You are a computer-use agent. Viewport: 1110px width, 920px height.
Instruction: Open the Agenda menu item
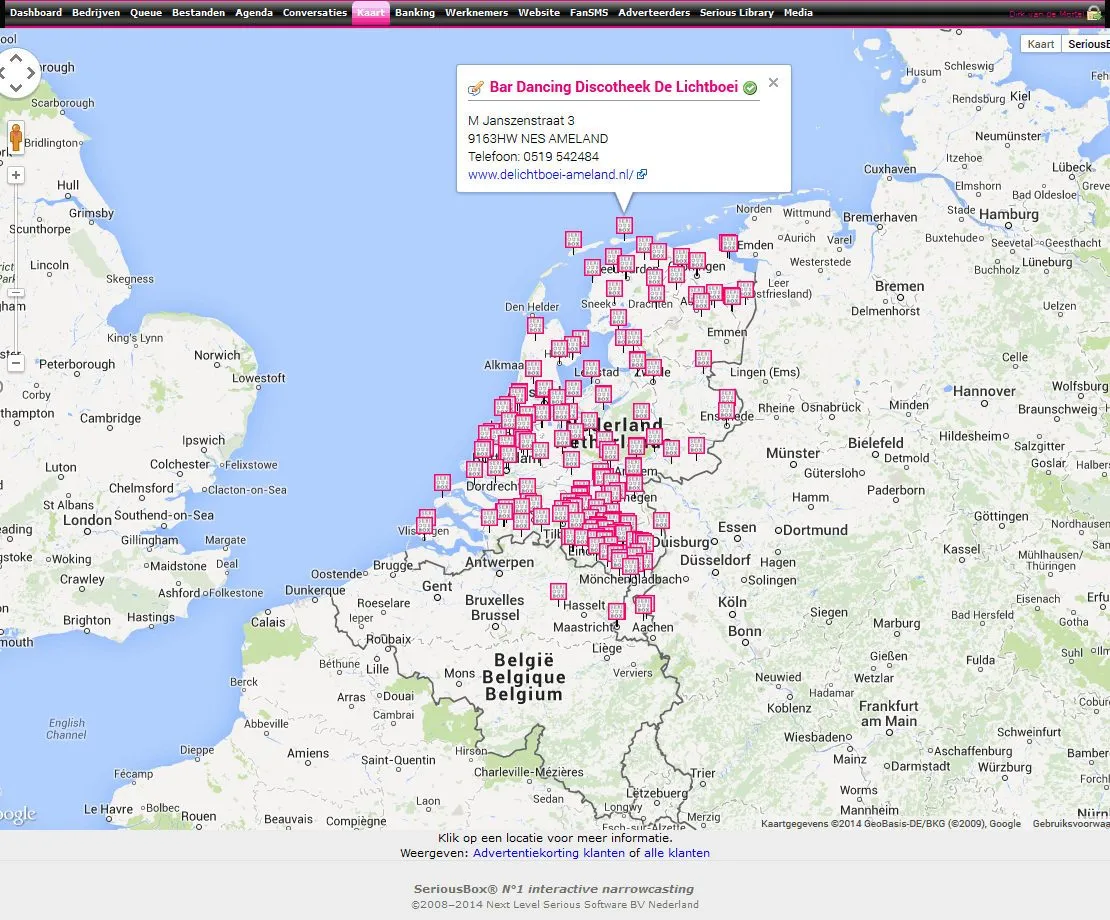254,13
